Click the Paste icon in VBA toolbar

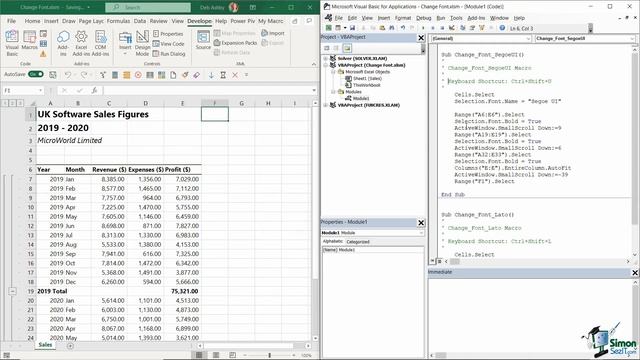(382, 28)
